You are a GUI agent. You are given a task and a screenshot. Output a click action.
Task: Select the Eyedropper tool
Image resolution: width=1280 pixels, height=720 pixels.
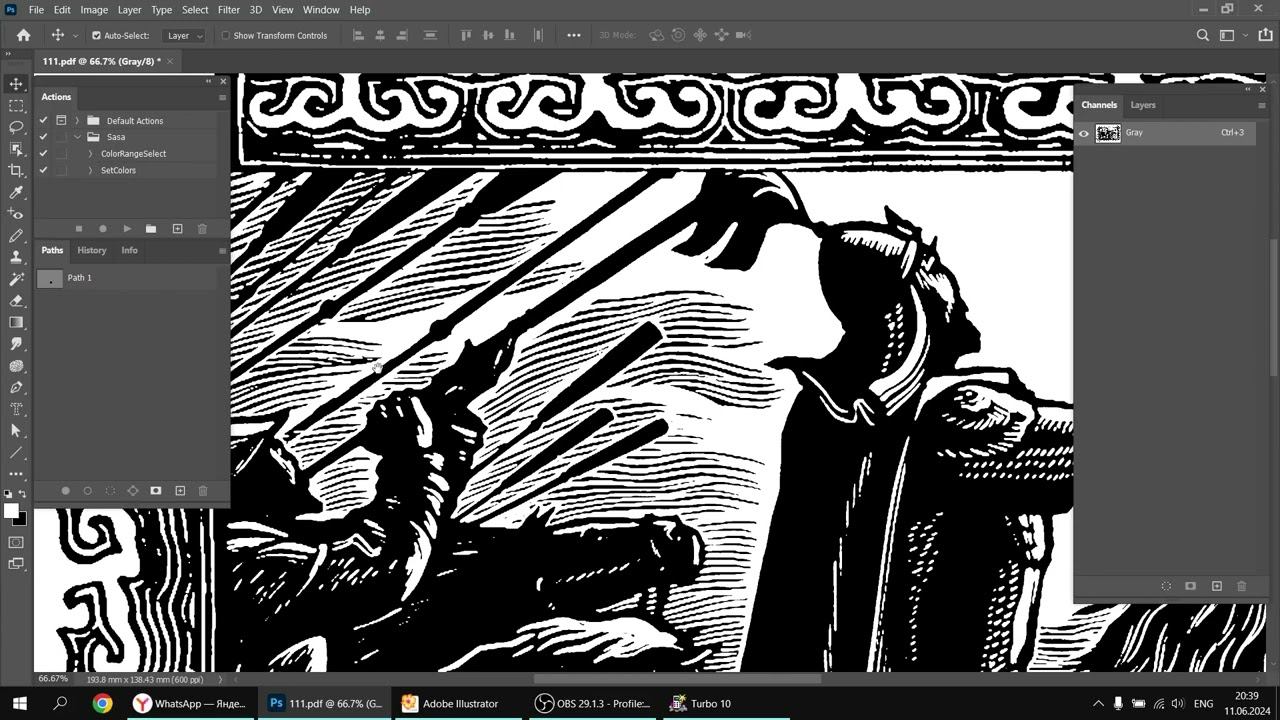point(16,193)
